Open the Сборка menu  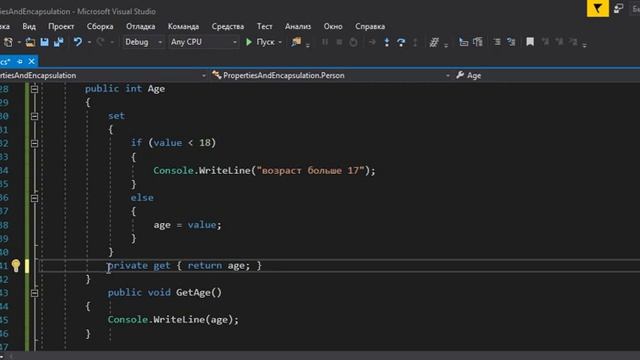[100, 27]
